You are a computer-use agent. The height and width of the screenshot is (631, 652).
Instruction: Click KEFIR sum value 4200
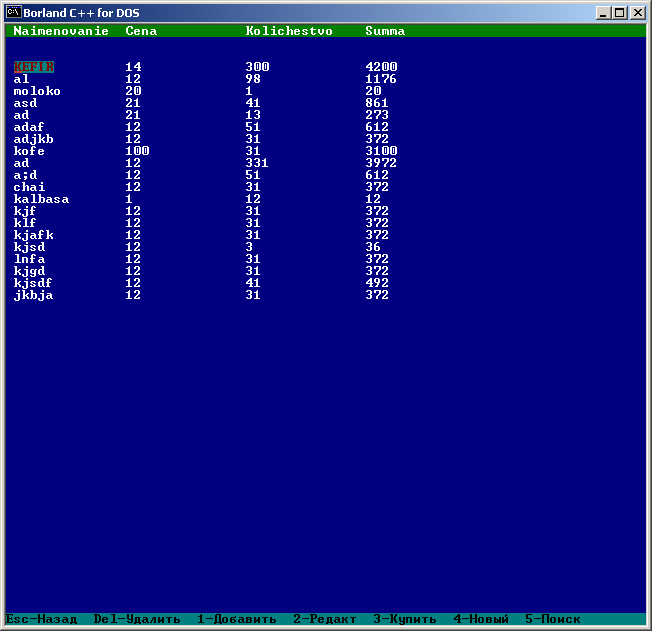pyautogui.click(x=381, y=67)
